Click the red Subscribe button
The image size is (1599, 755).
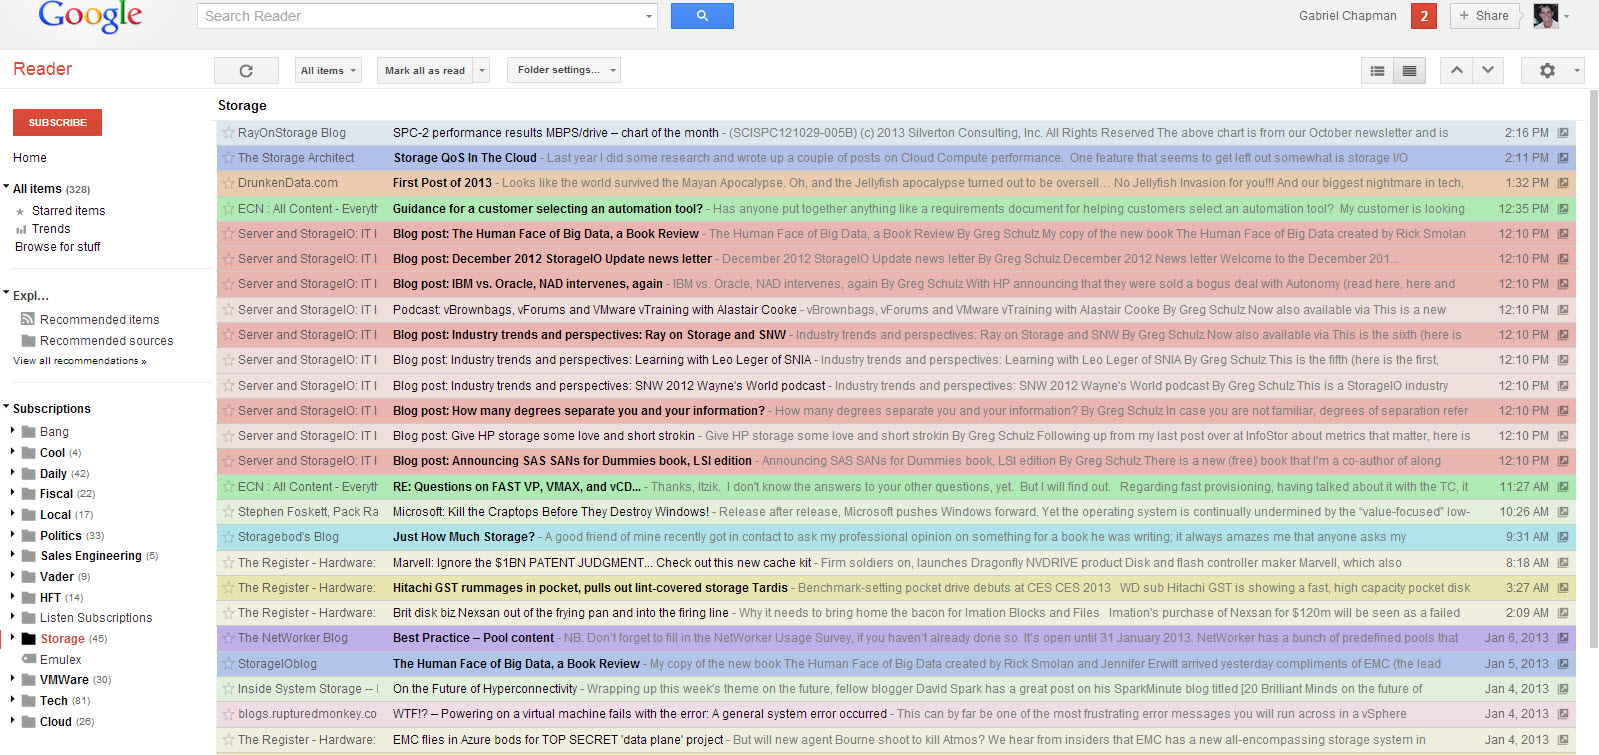tap(57, 122)
